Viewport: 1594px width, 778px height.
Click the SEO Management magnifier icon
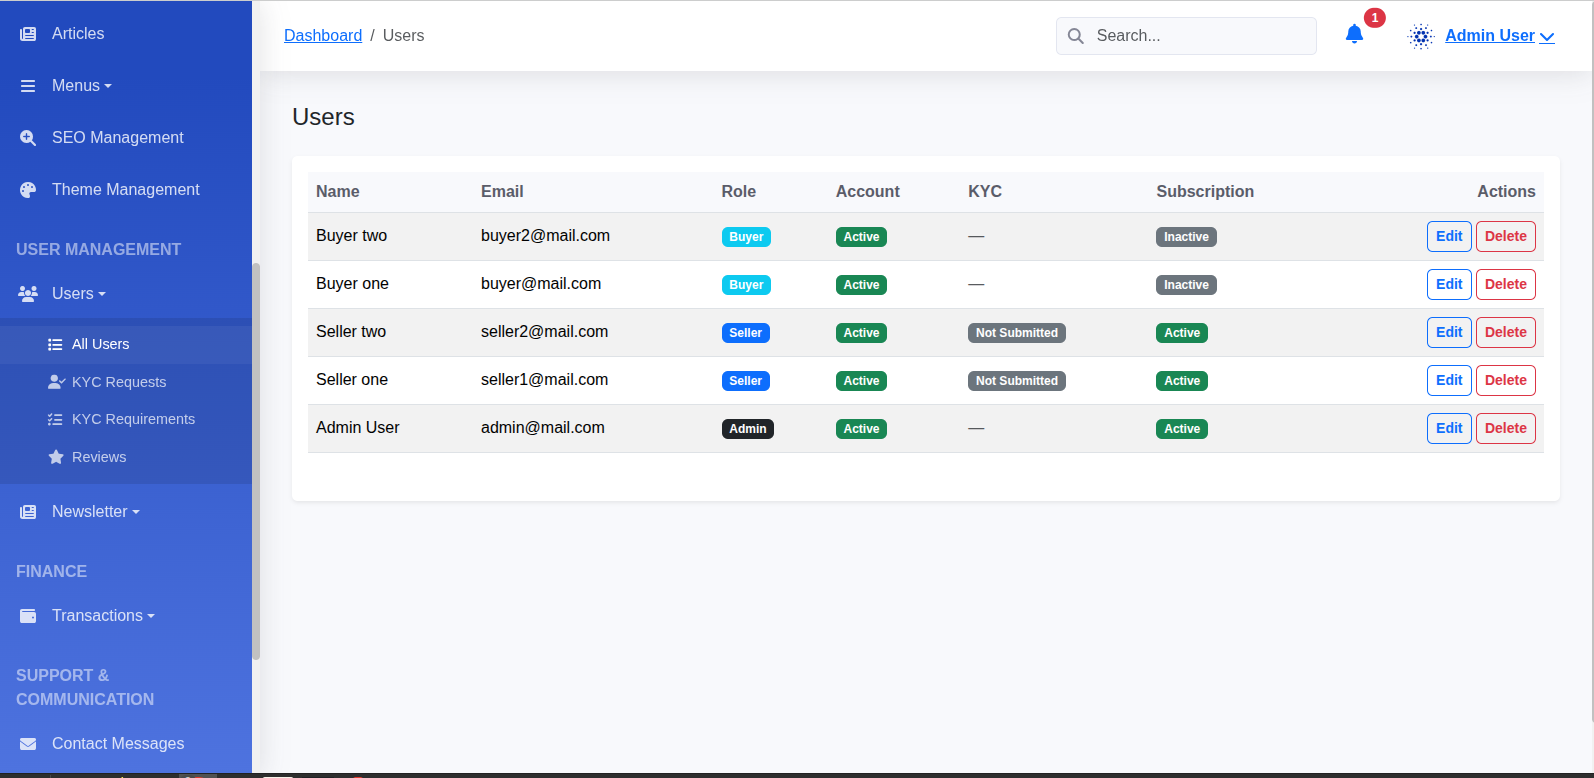28,138
